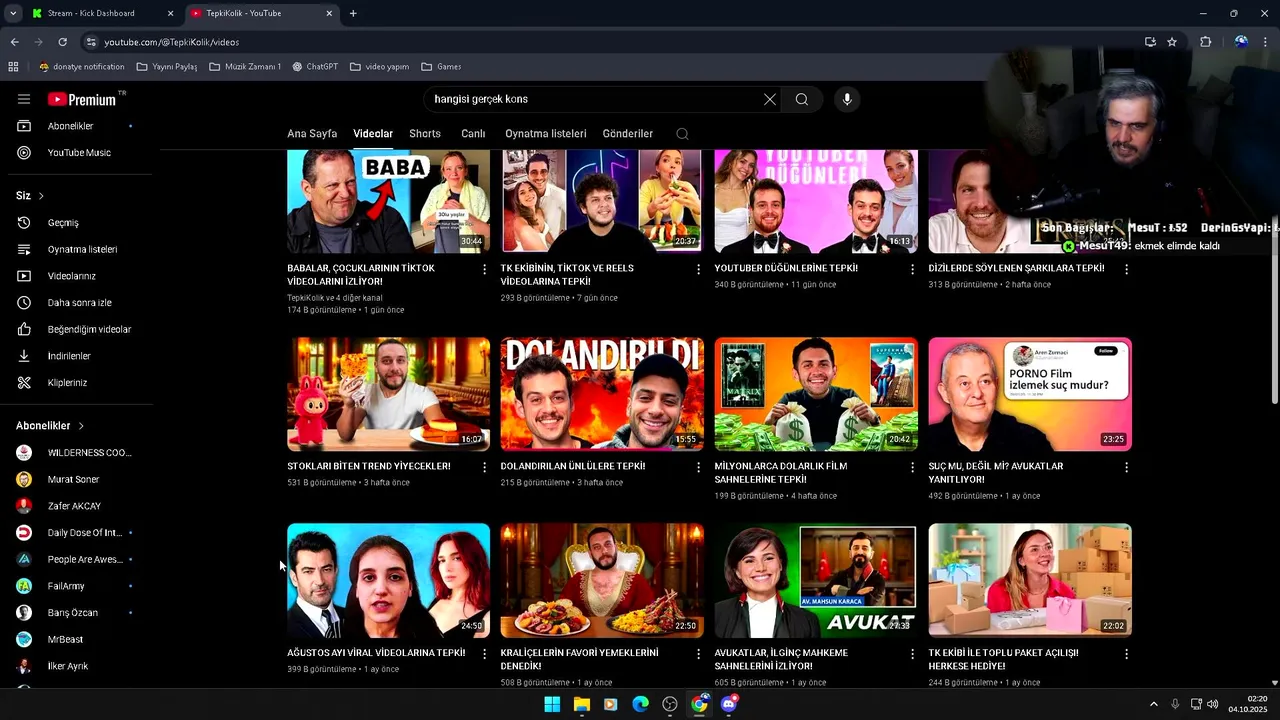Image resolution: width=1280 pixels, height=720 pixels.
Task: Open ChatGPT bookmark
Action: pos(315,67)
